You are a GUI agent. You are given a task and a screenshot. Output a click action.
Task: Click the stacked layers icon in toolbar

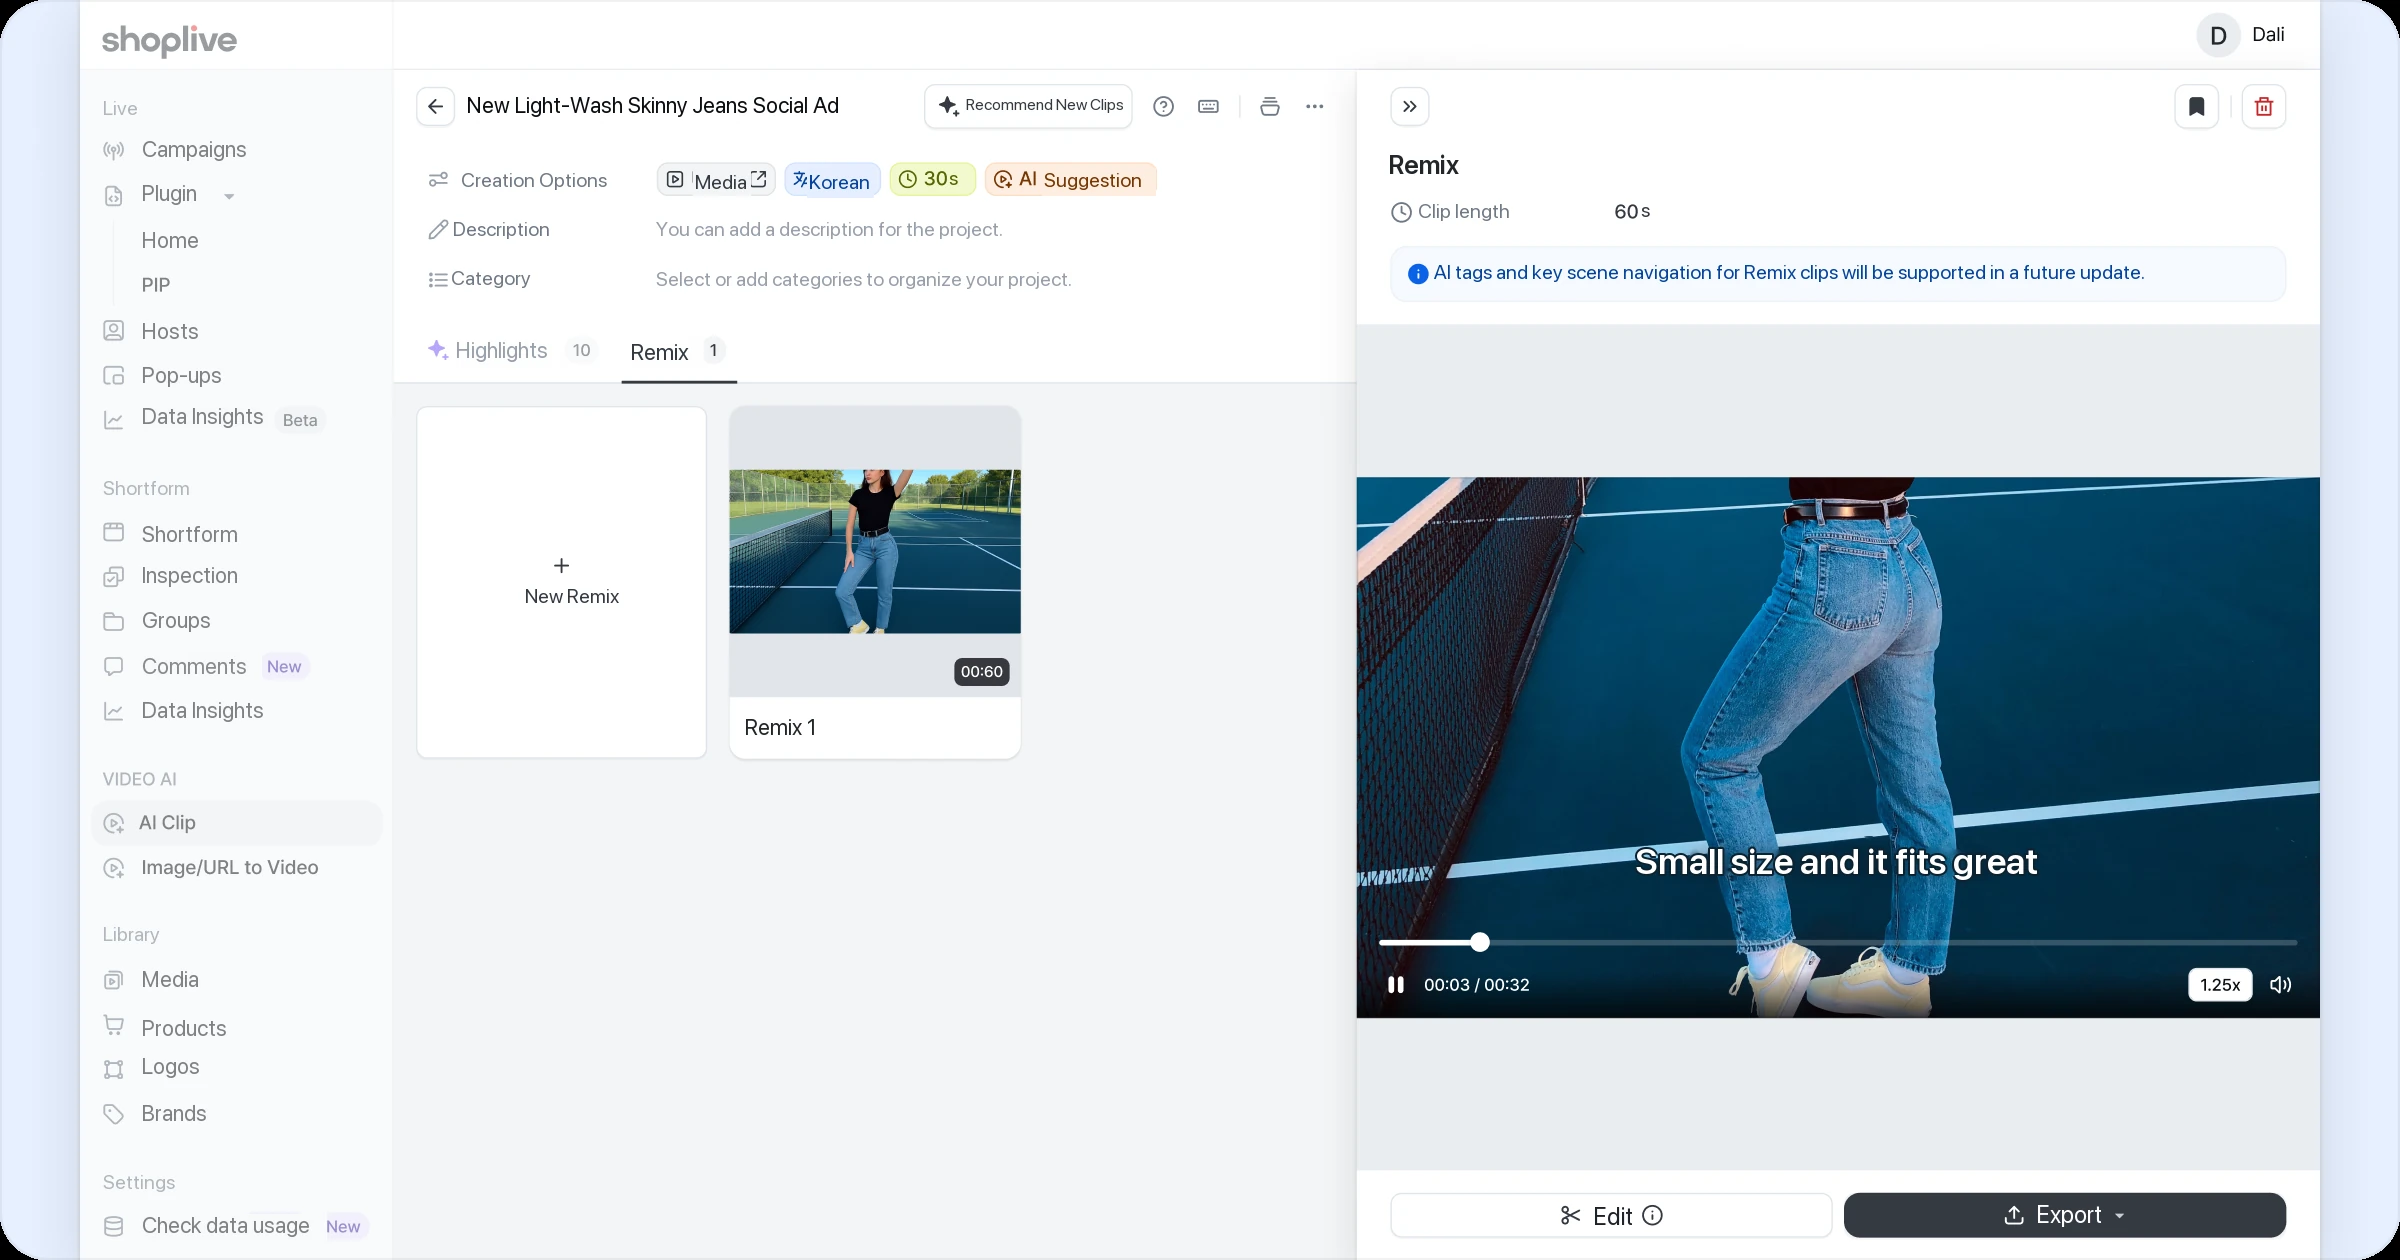pos(1269,106)
